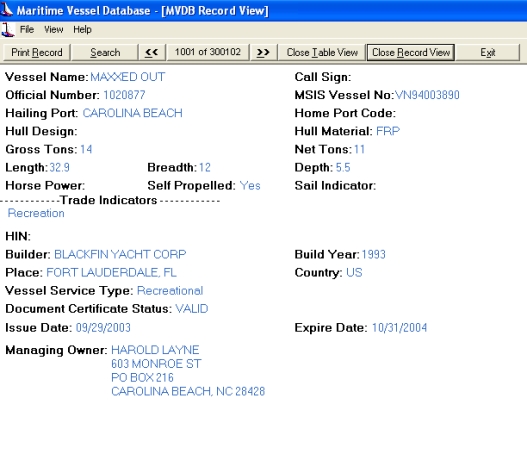
Task: Open the View menu
Action: 54,30
